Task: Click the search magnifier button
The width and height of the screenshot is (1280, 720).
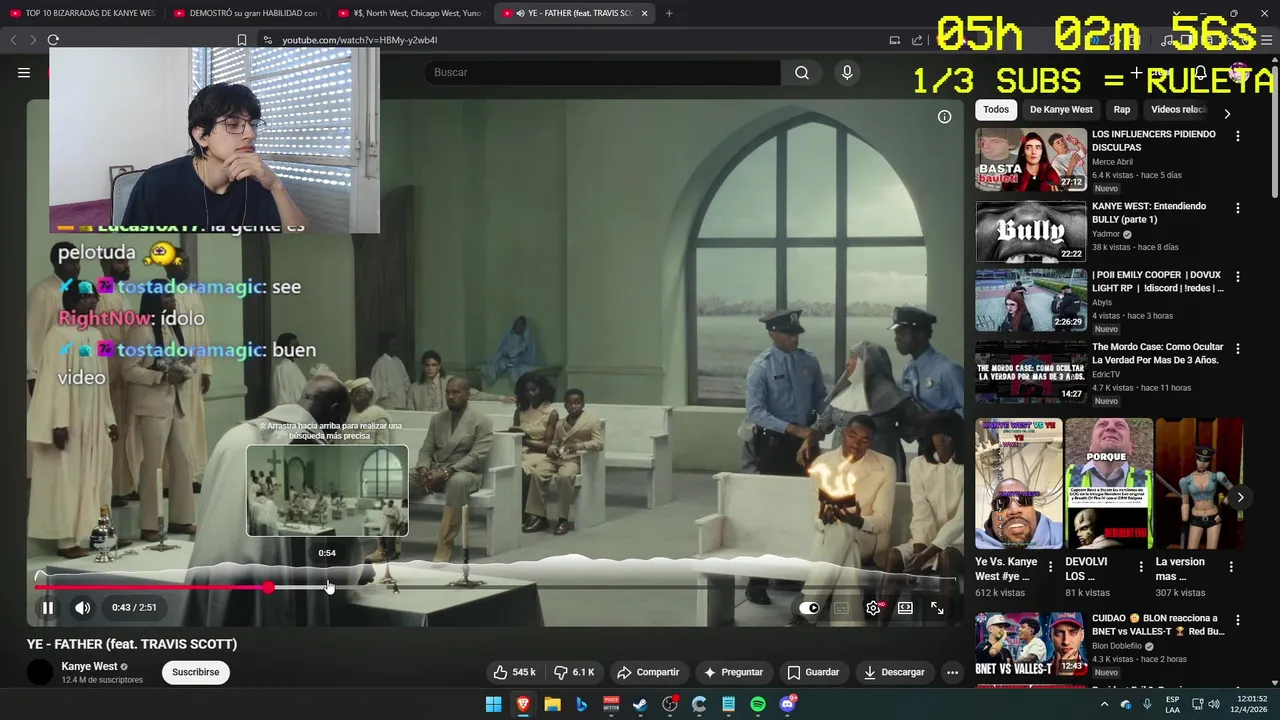Action: (x=802, y=72)
